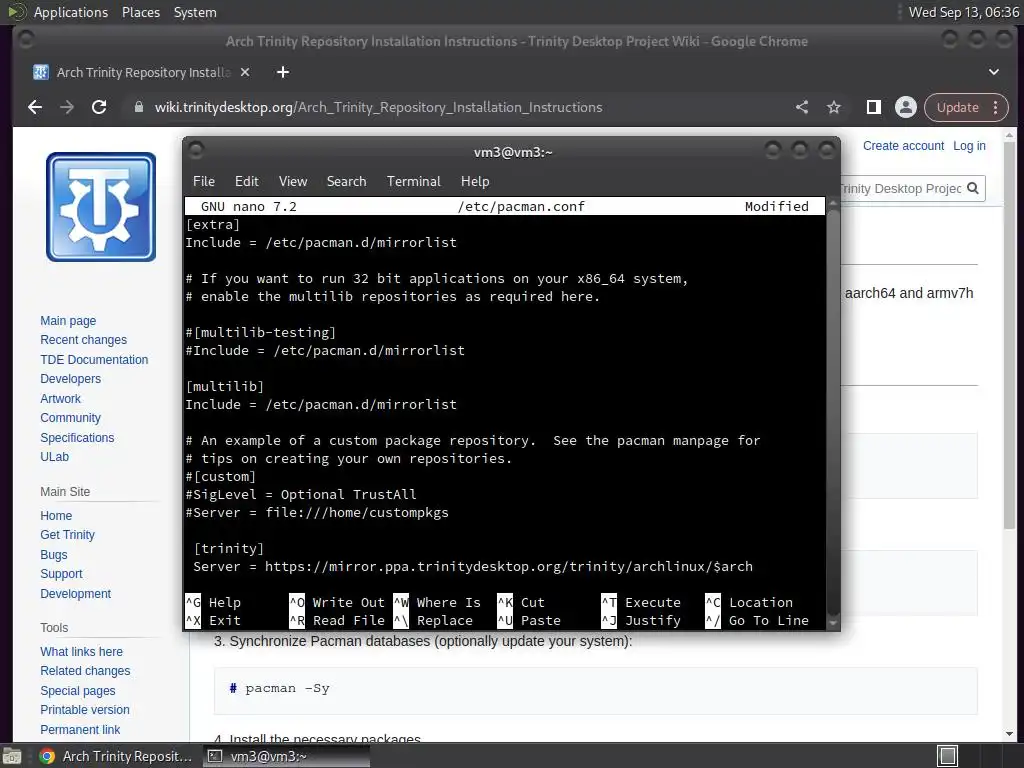The image size is (1024, 768).
Task: Click workspace switcher in bottom panel
Action: [x=948, y=756]
